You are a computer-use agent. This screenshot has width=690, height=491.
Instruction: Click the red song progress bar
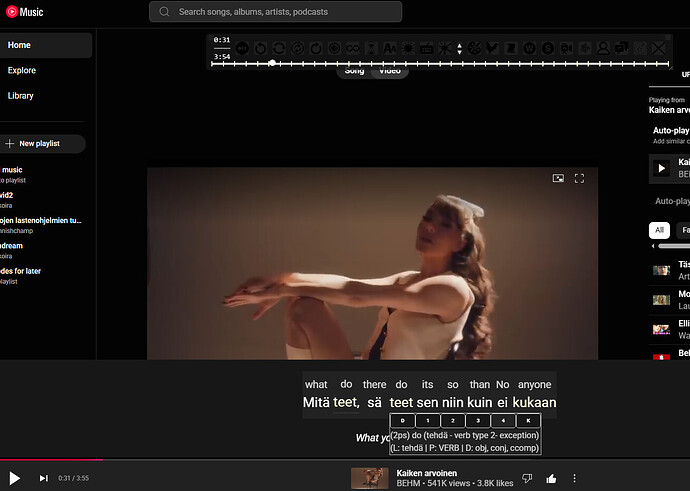51,460
